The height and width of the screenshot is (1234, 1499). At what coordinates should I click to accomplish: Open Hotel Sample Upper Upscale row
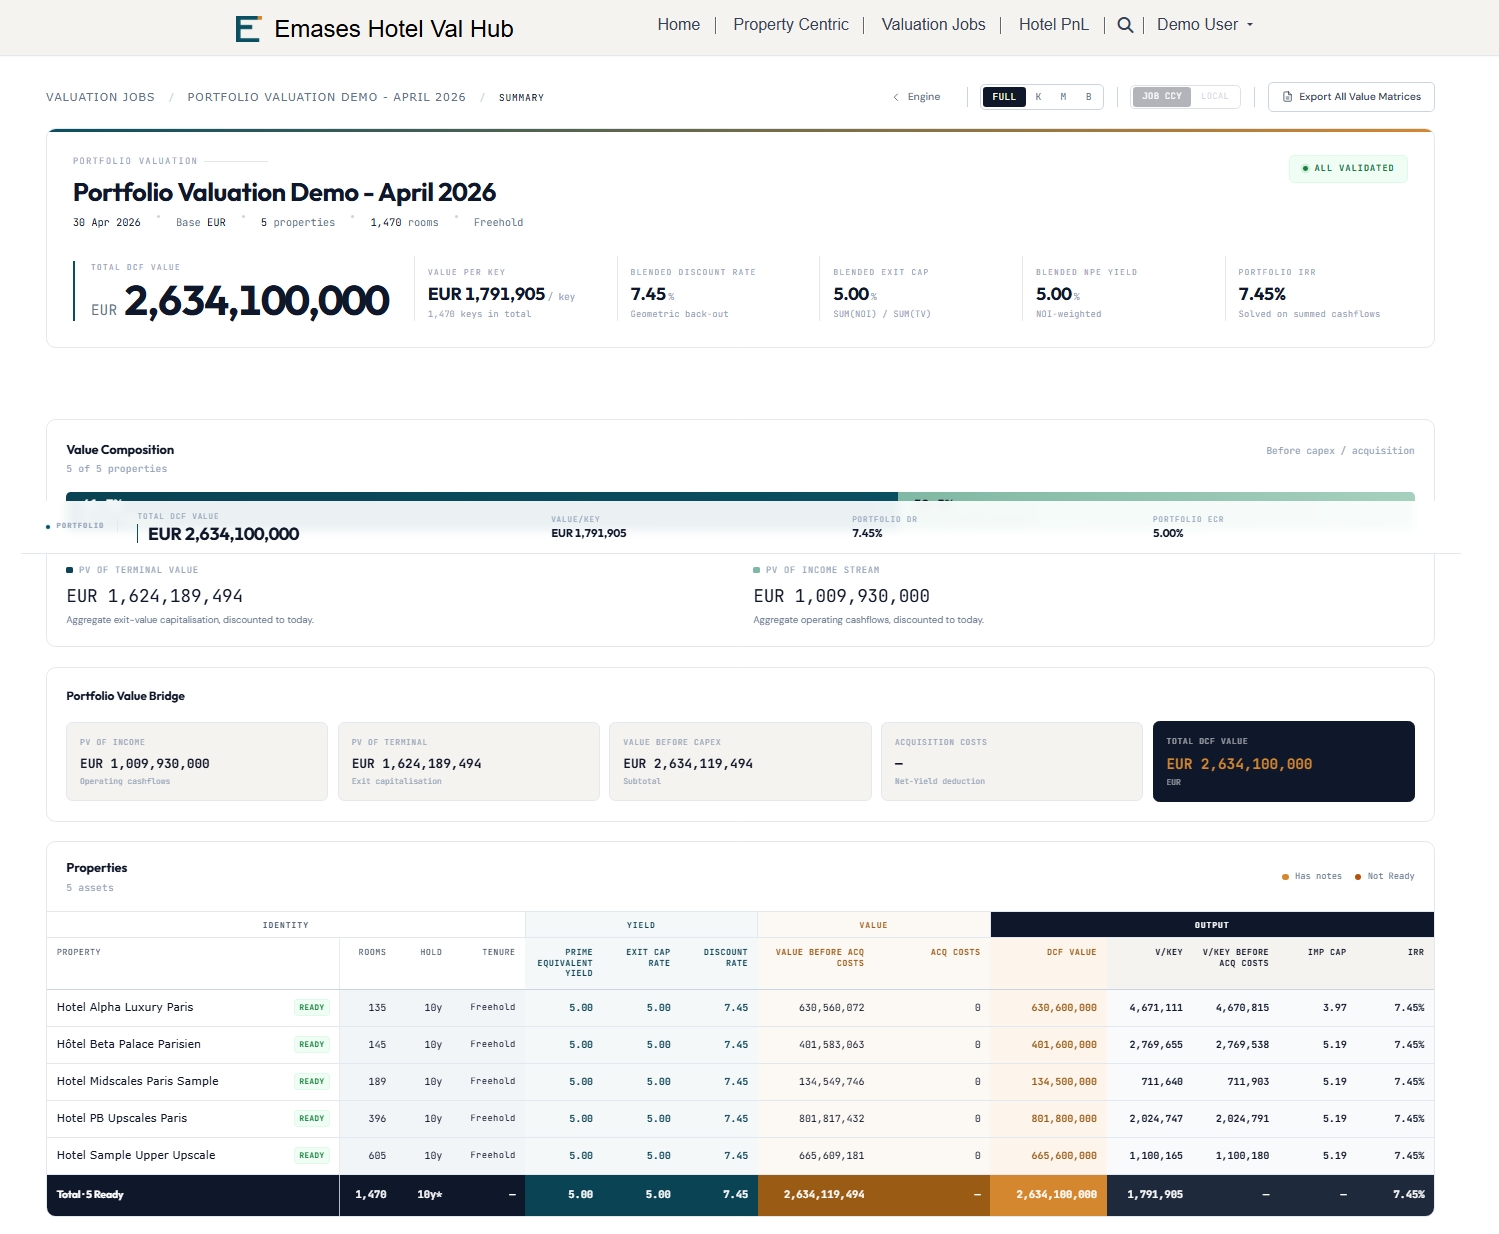[740, 1156]
